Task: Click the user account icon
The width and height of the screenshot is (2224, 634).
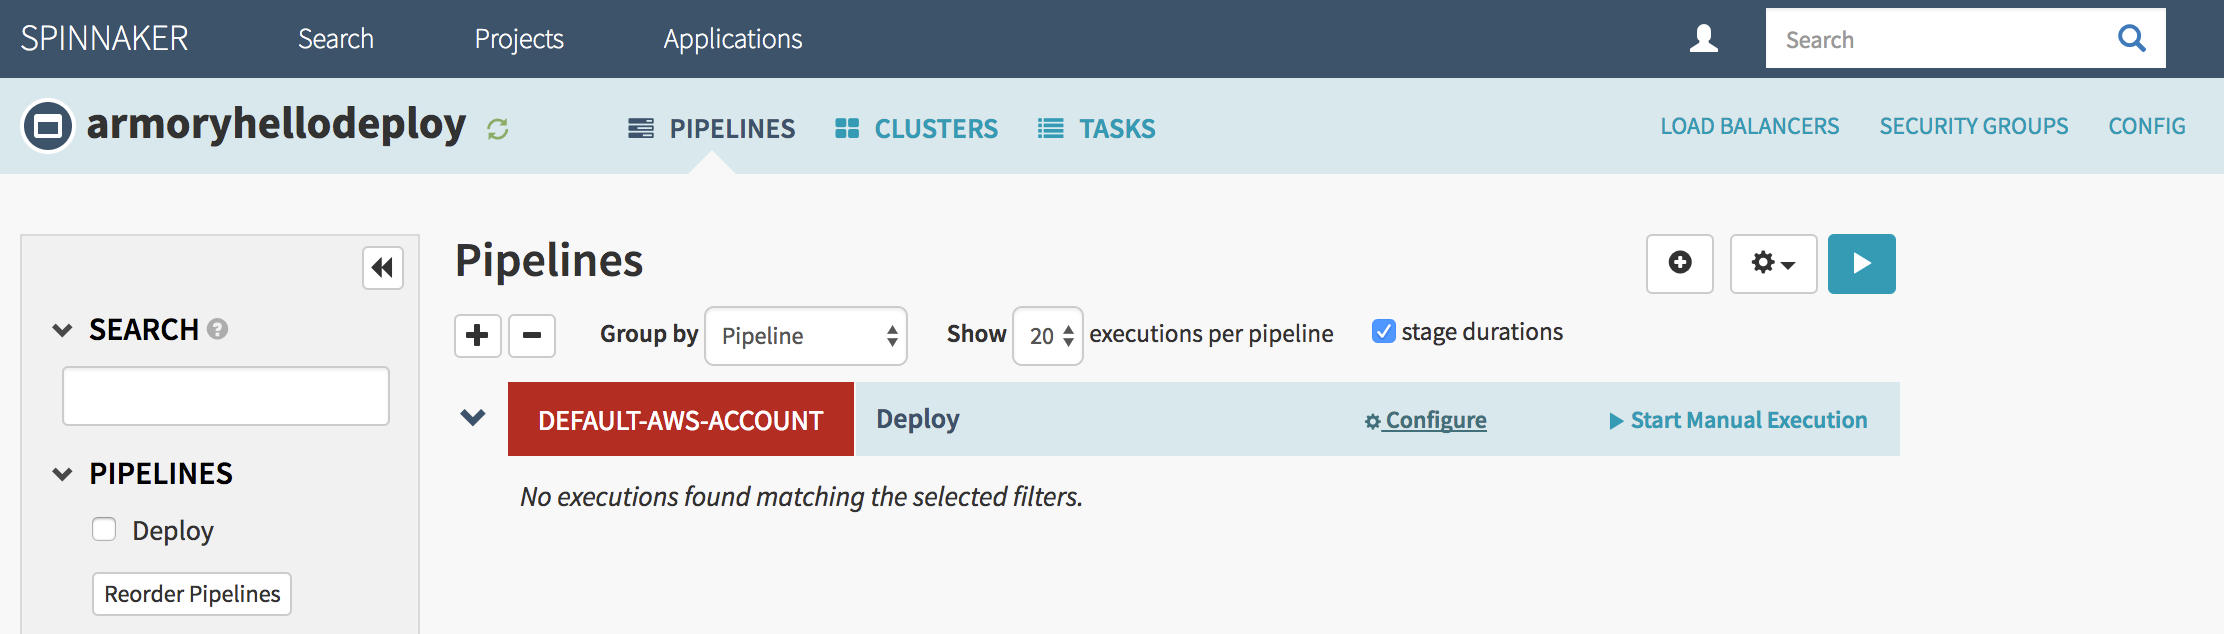Action: (1703, 39)
